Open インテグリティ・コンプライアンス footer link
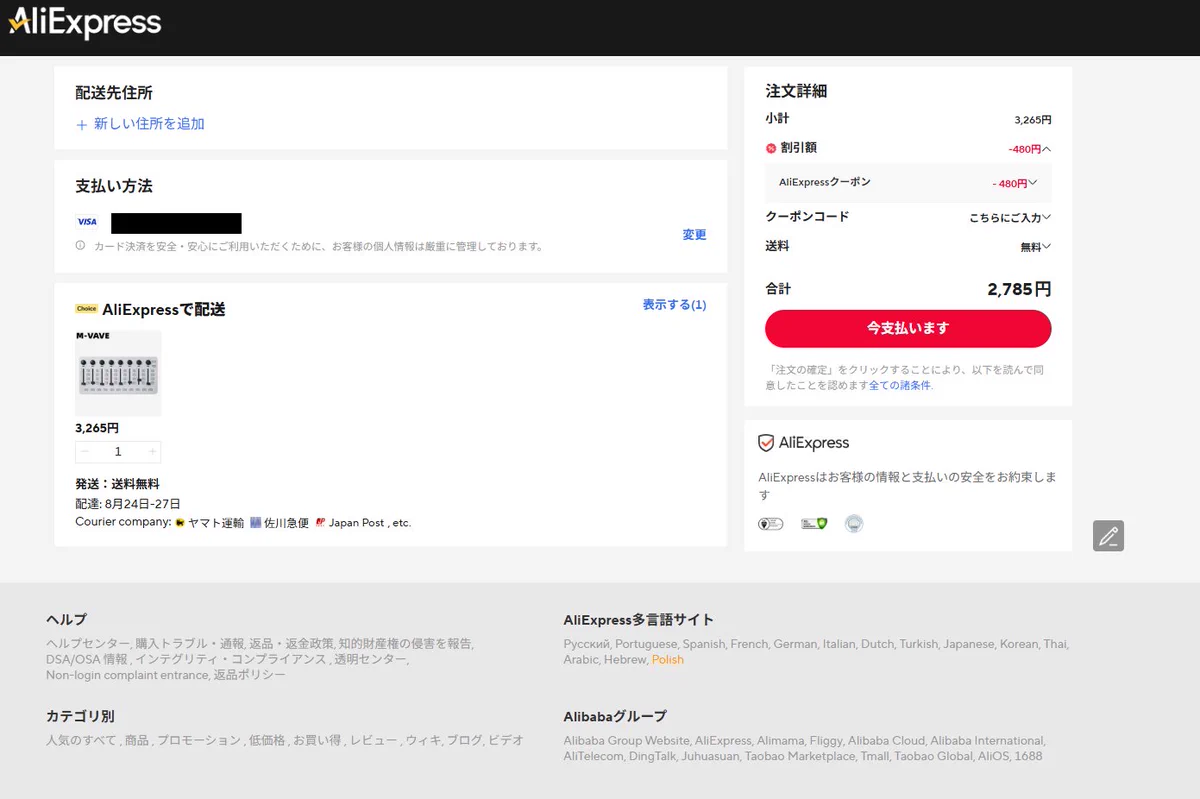Viewport: 1200px width, 799px height. [x=230, y=660]
